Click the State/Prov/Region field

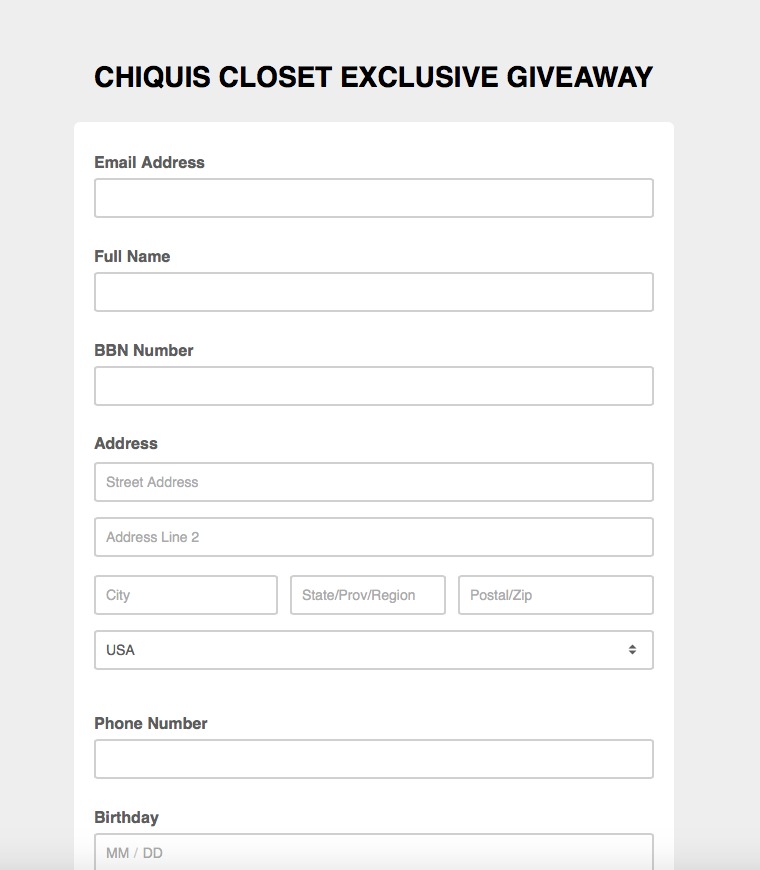[x=367, y=595]
